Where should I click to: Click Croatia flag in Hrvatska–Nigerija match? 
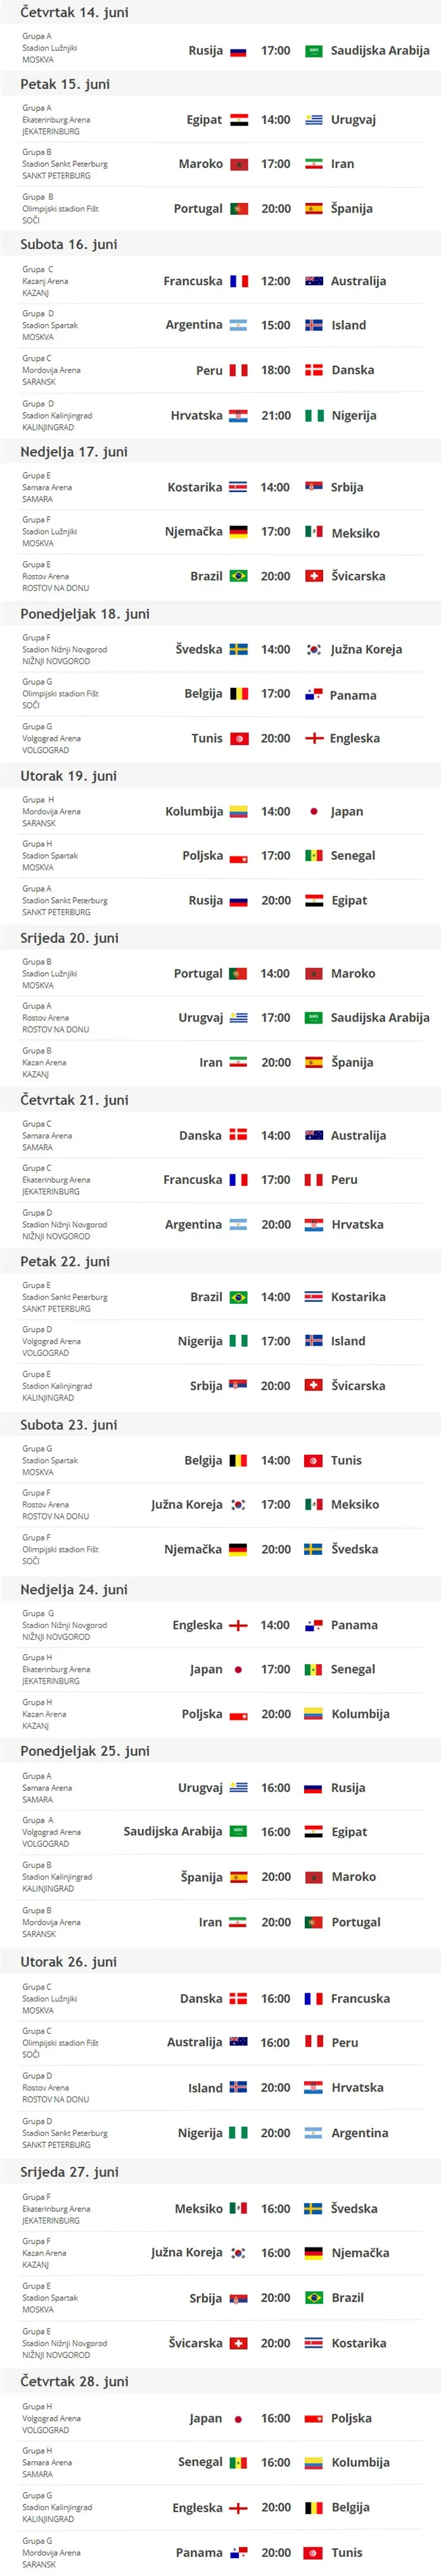pyautogui.click(x=238, y=415)
